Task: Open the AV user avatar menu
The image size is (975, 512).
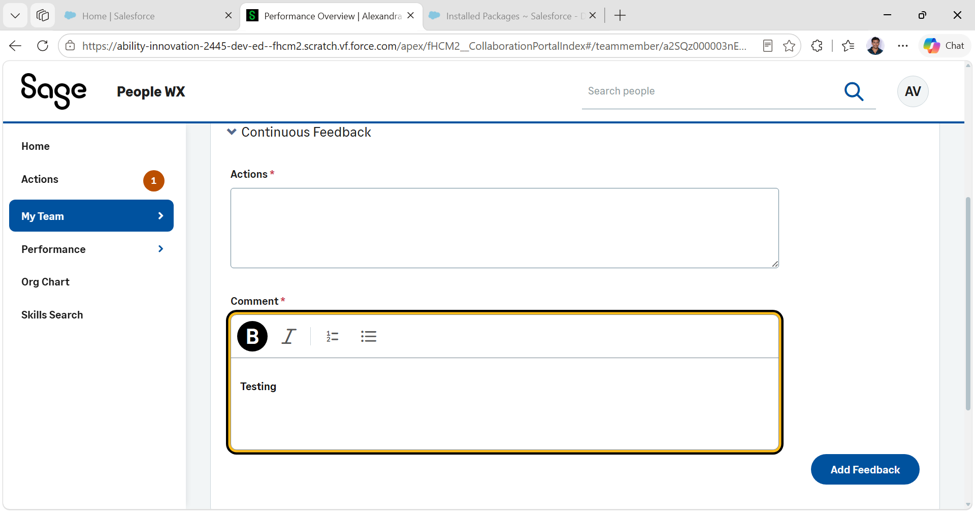Action: pyautogui.click(x=912, y=91)
